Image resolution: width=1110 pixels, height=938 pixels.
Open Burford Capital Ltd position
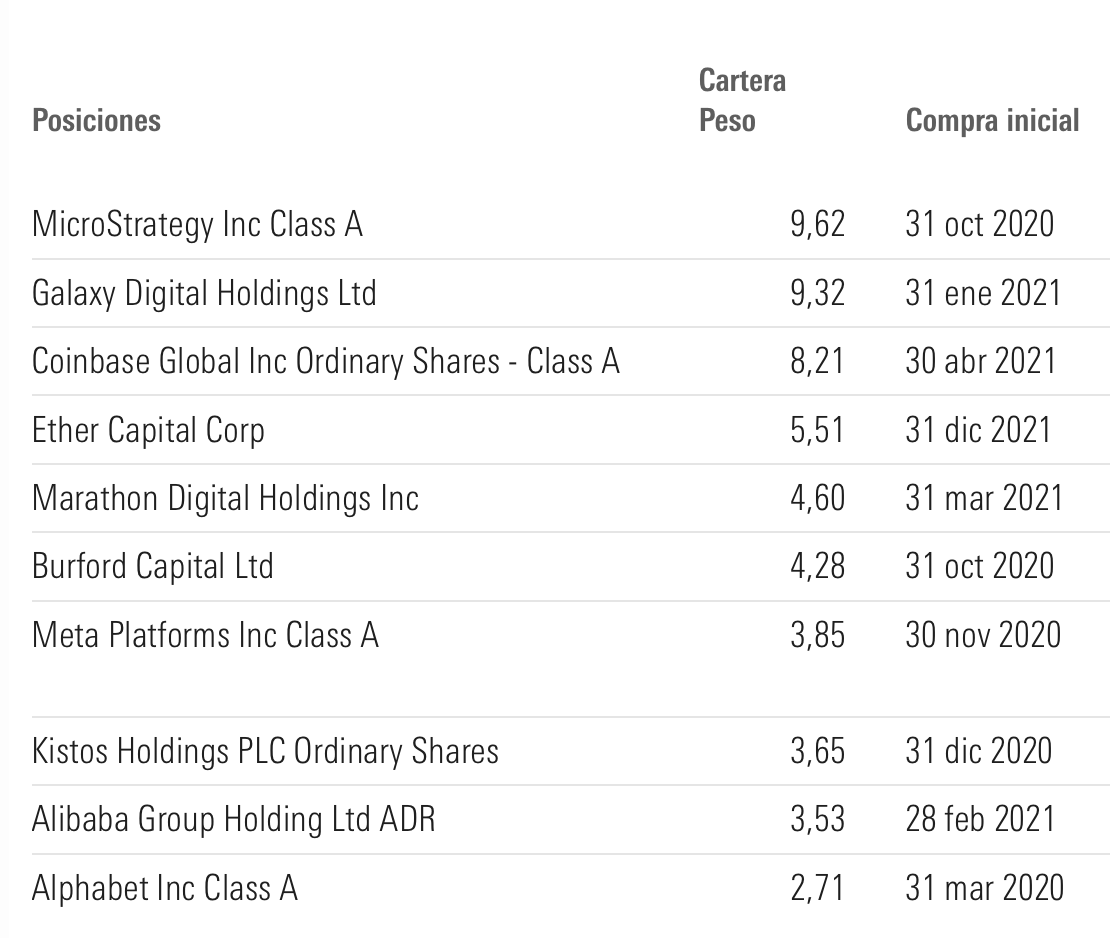152,566
